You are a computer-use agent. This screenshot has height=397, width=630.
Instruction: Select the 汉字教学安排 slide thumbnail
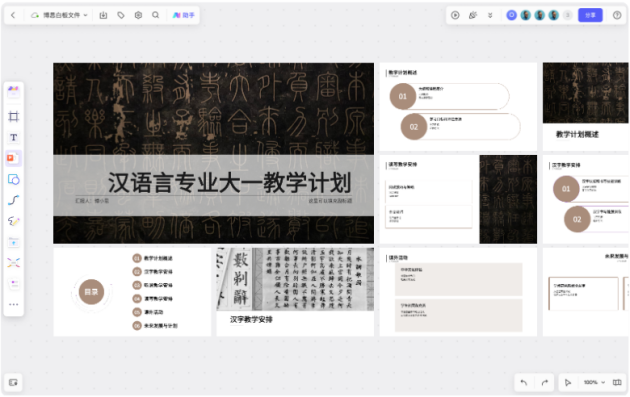coord(295,292)
